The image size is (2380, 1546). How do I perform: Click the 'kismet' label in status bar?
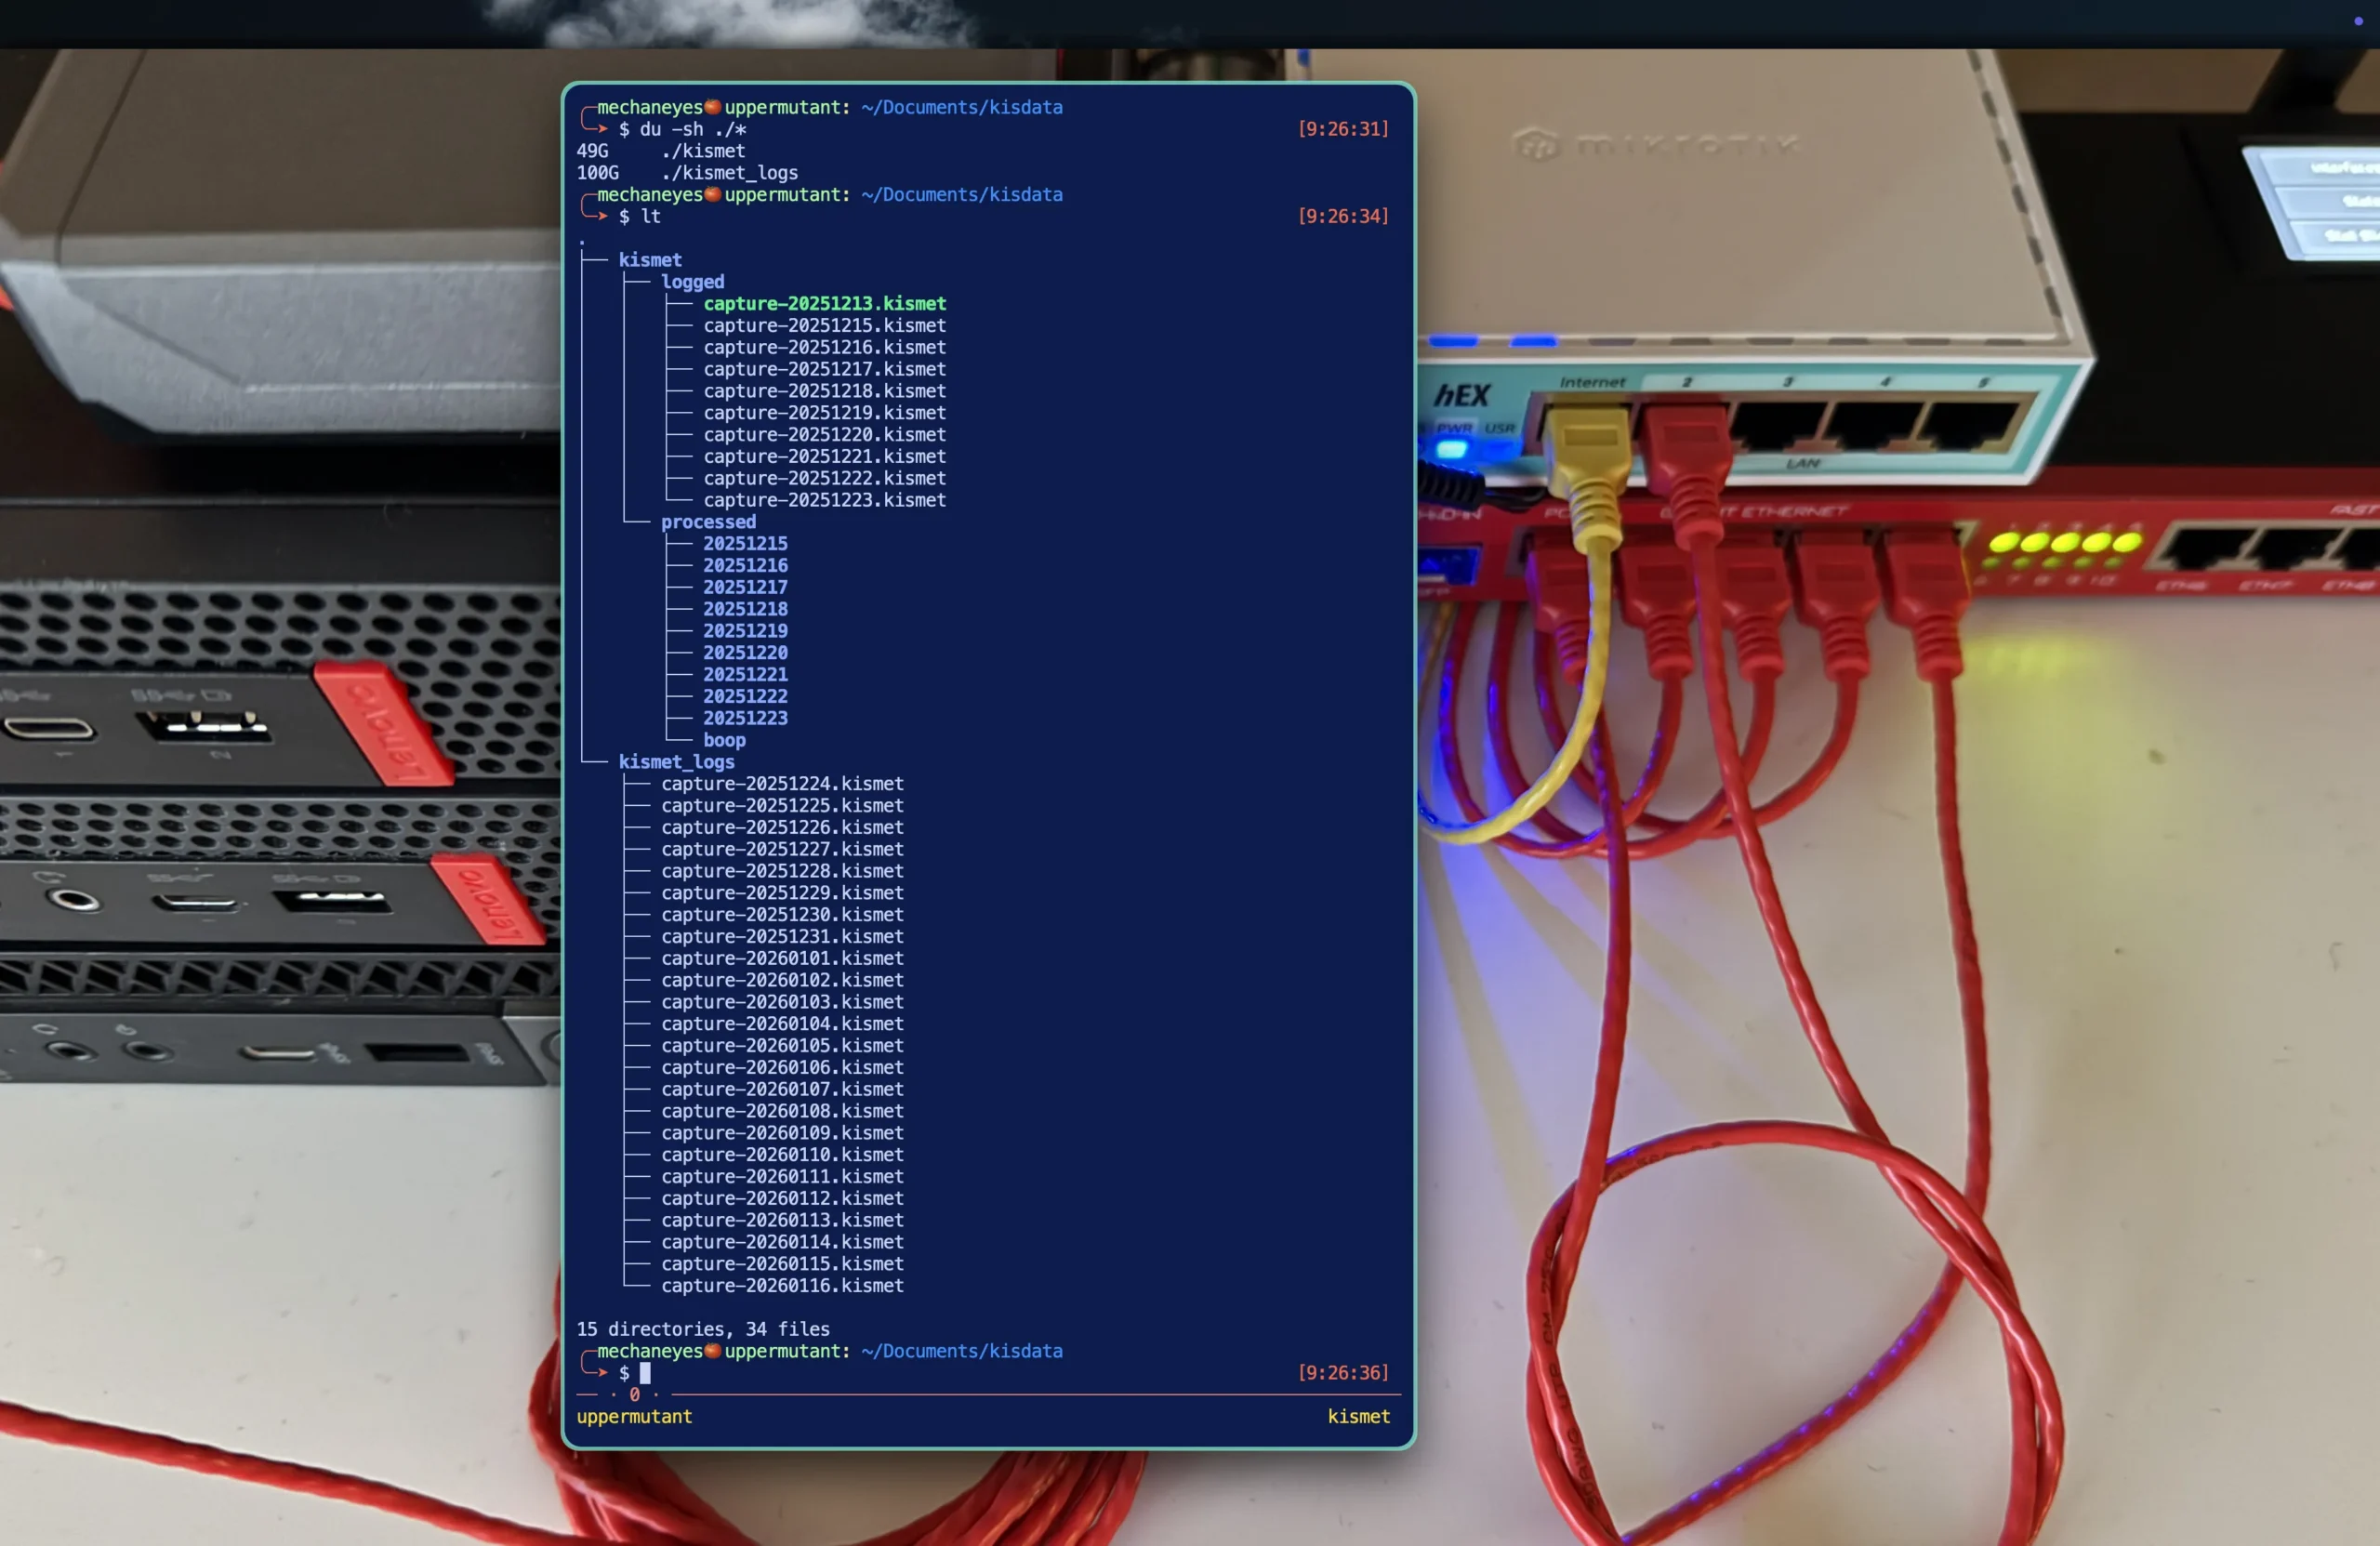(1358, 1416)
